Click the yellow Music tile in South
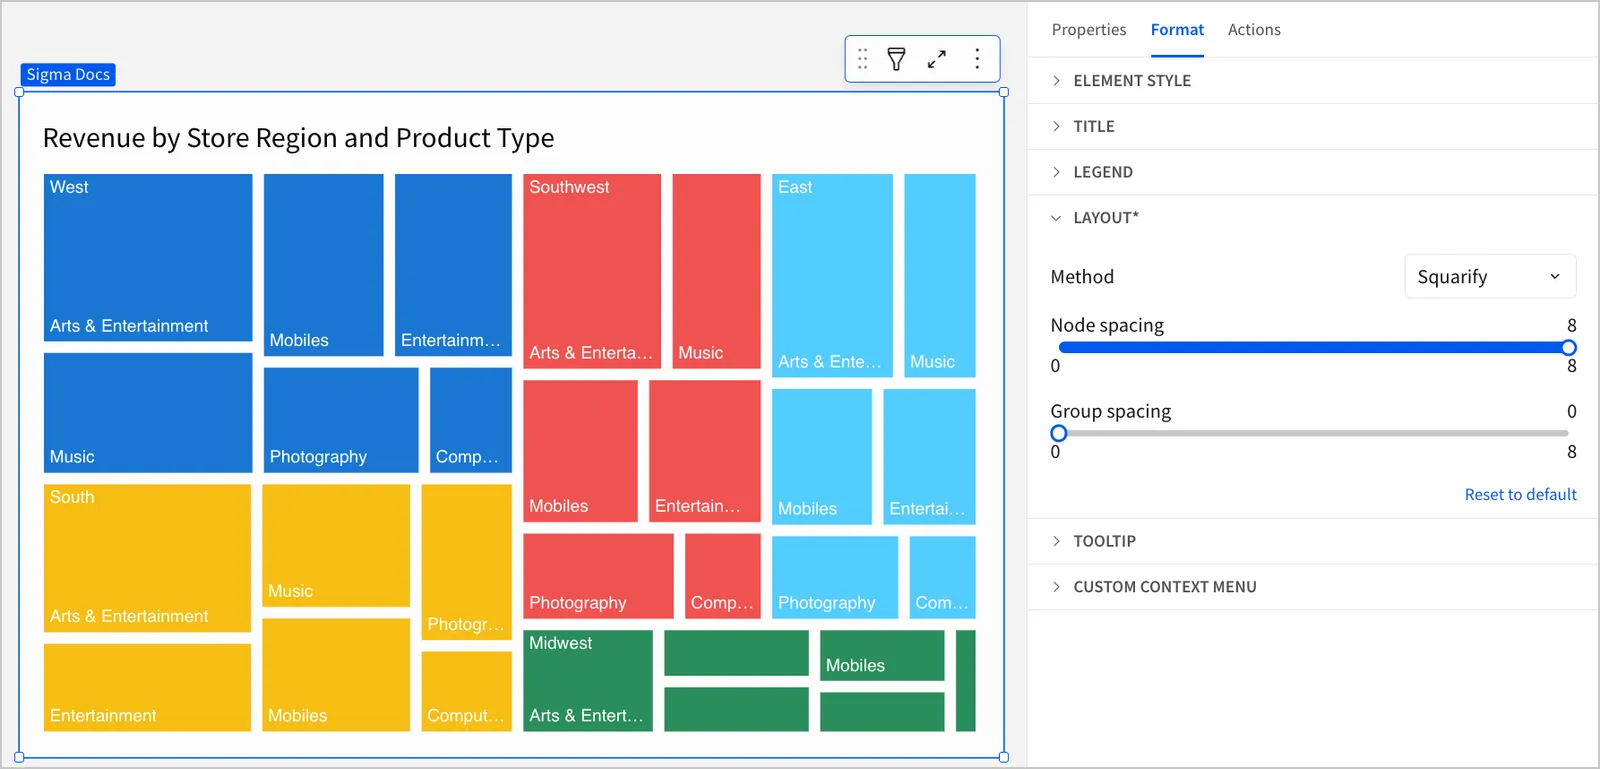The width and height of the screenshot is (1600, 769). coord(336,546)
